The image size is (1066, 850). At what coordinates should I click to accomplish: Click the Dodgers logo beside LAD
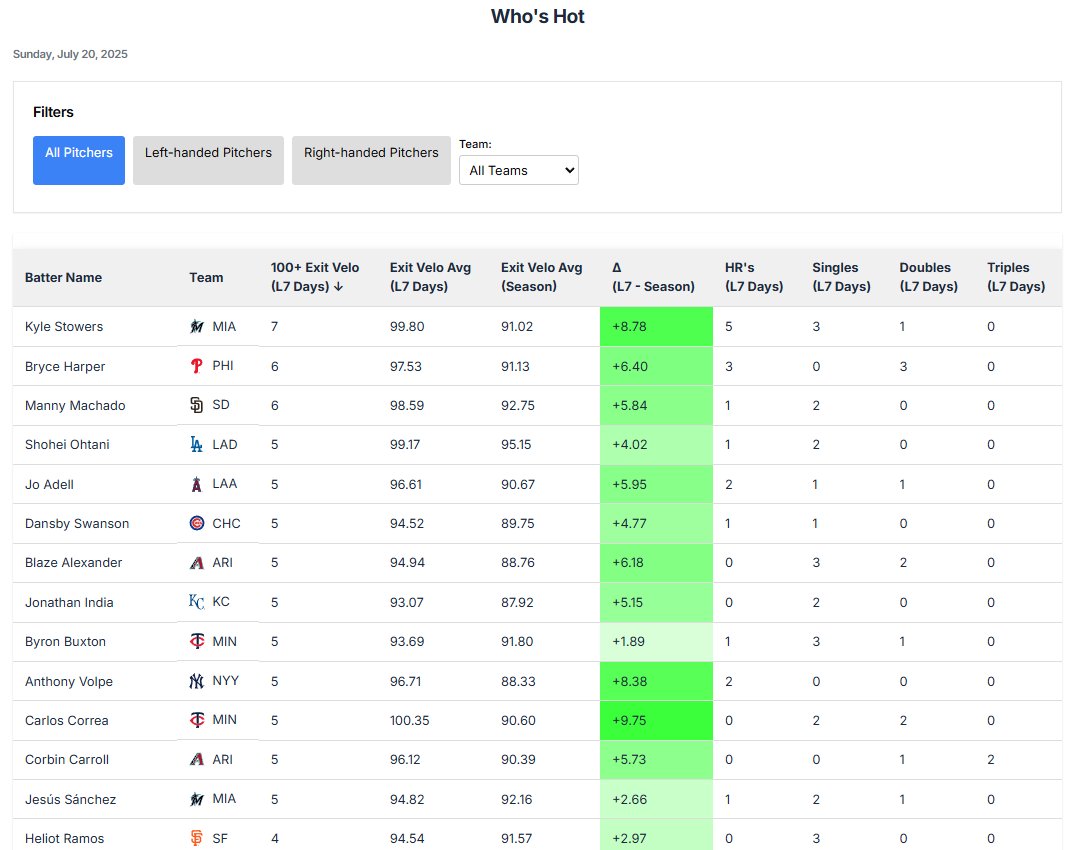tap(196, 445)
